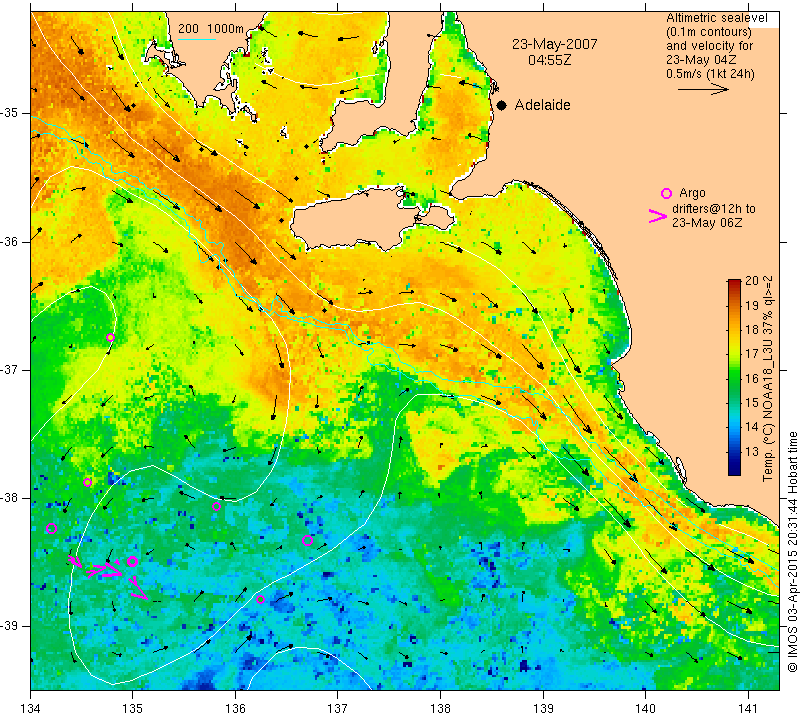Click the 135 longitude axis label
This screenshot has height=720, width=800.
[x=133, y=708]
